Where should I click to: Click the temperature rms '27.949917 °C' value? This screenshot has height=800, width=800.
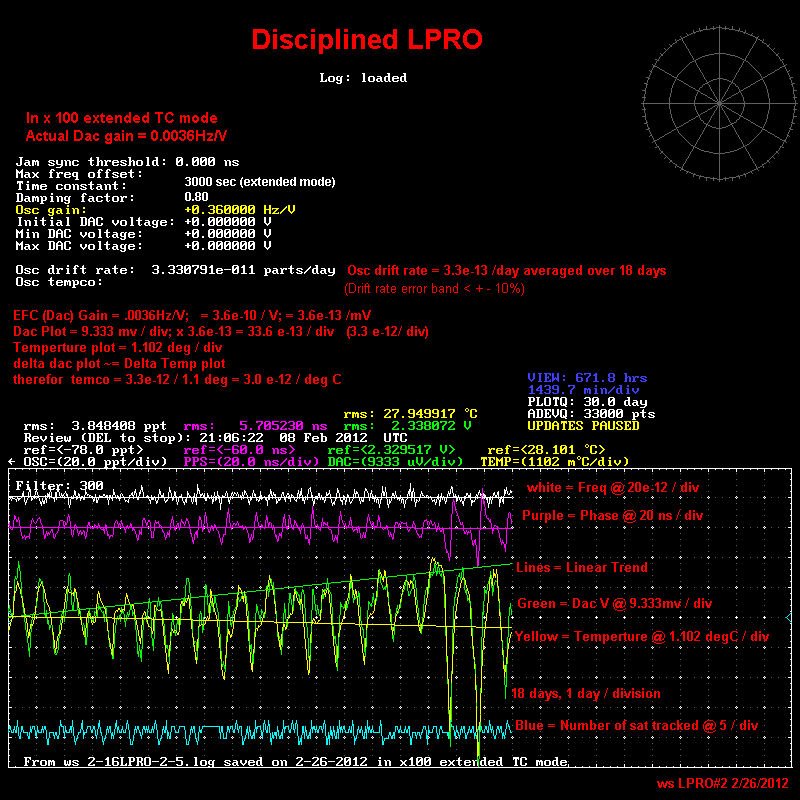pos(430,414)
